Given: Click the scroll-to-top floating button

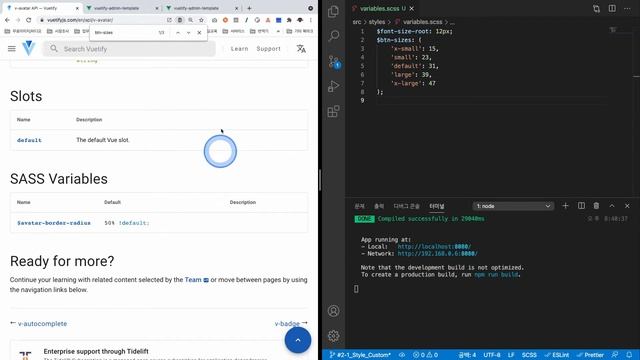Looking at the screenshot, I should tap(298, 340).
